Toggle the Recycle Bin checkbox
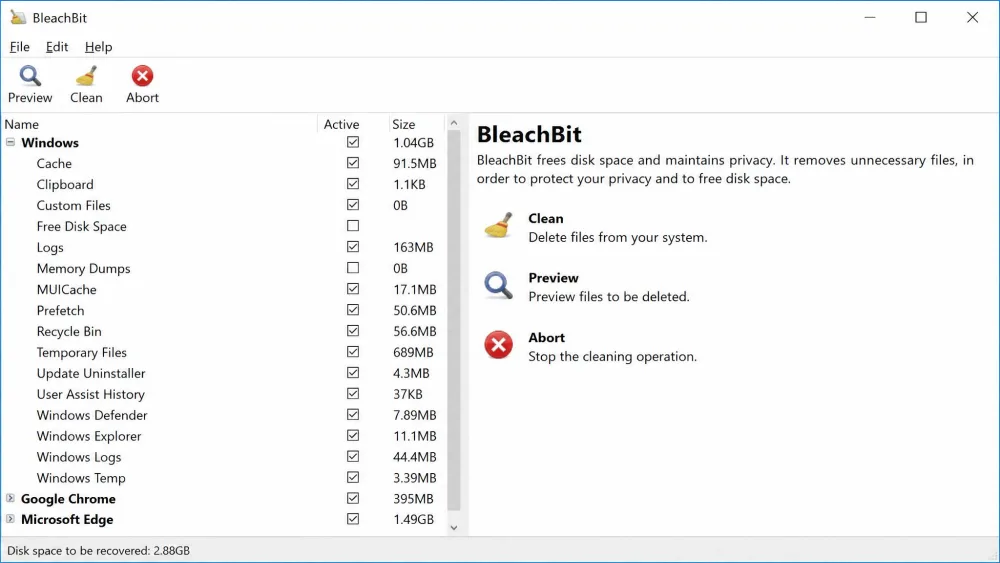The width and height of the screenshot is (1000, 563). coord(353,331)
